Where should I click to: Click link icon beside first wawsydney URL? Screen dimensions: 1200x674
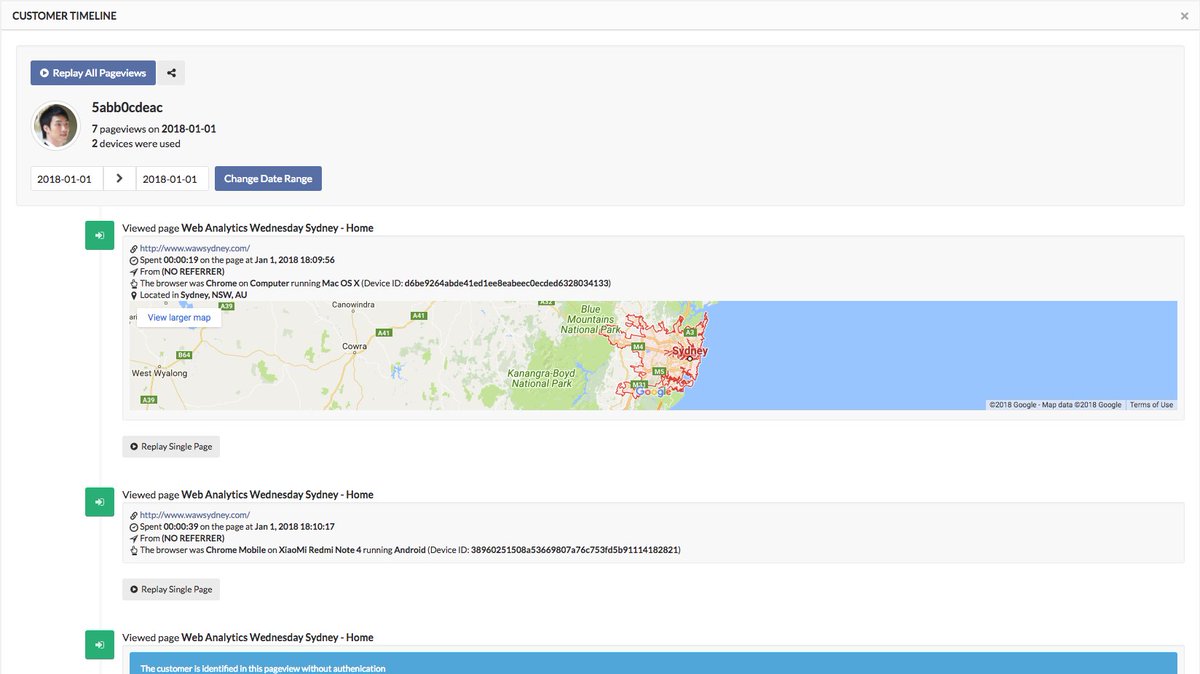click(134, 248)
